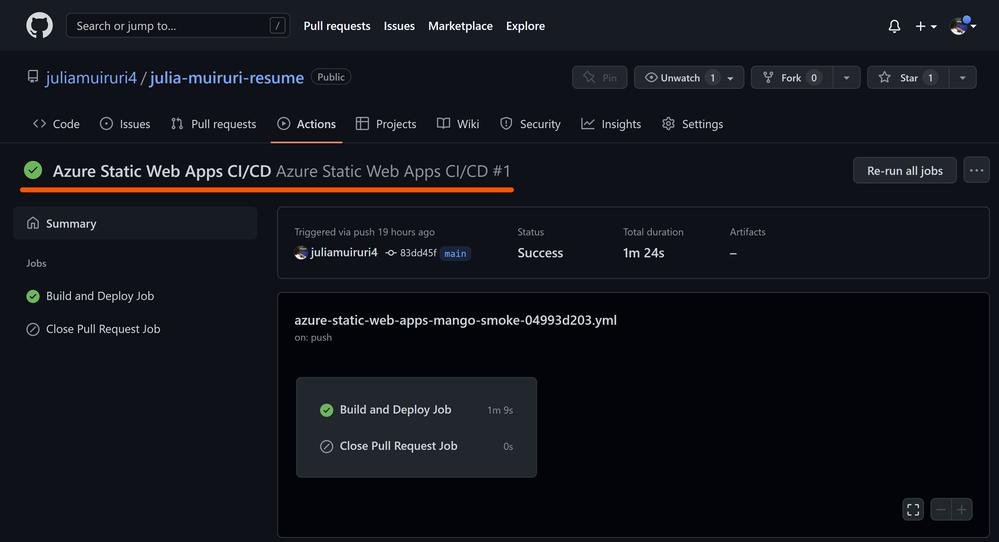Open the three-dot workflow options menu
The image size is (999, 542).
tap(976, 171)
